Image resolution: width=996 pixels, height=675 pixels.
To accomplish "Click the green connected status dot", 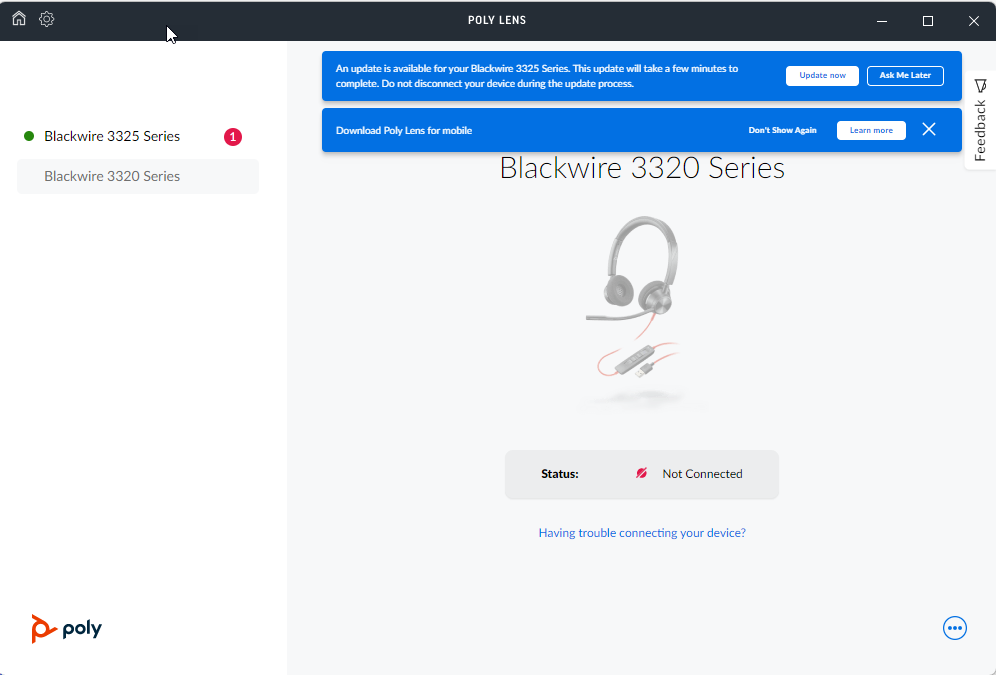I will tap(29, 136).
